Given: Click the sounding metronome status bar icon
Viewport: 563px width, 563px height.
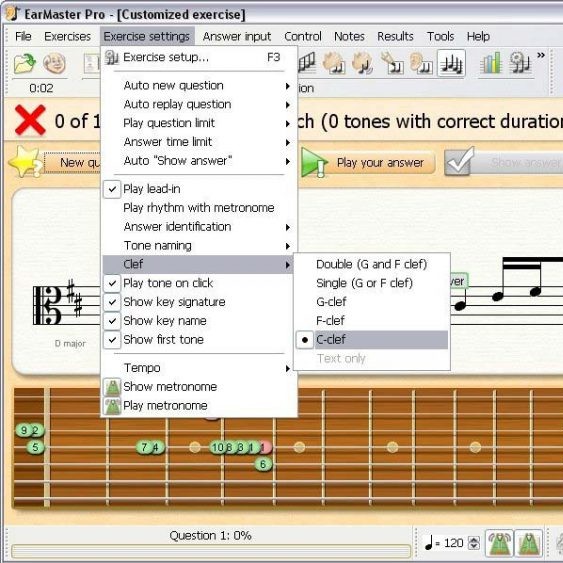Looking at the screenshot, I should point(499,544).
